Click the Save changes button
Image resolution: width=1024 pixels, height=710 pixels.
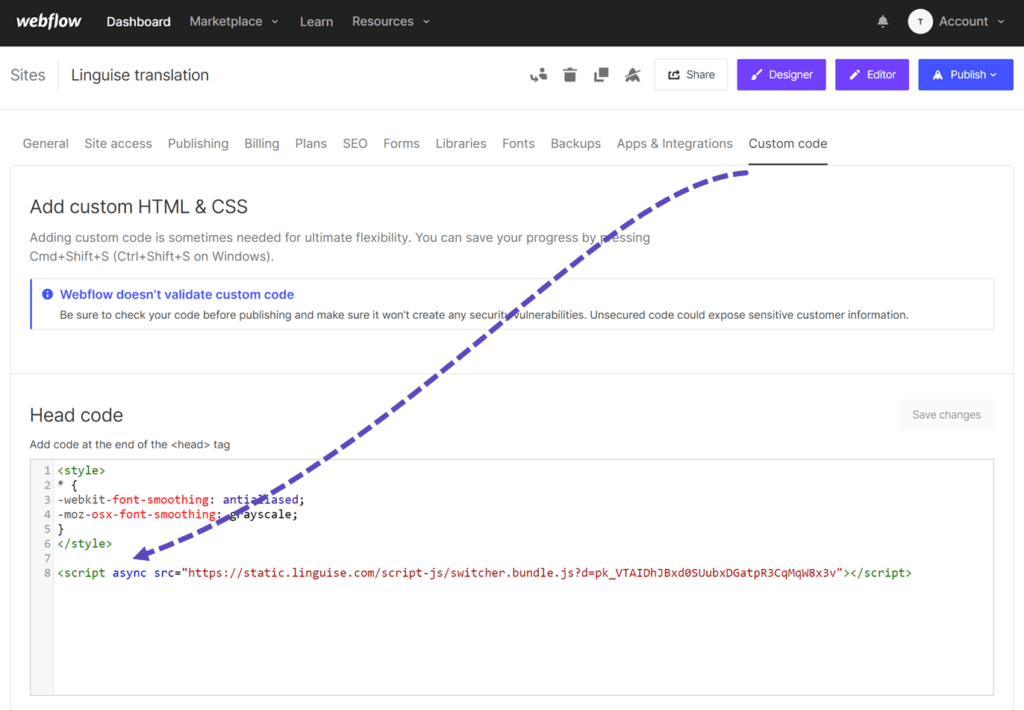point(945,414)
